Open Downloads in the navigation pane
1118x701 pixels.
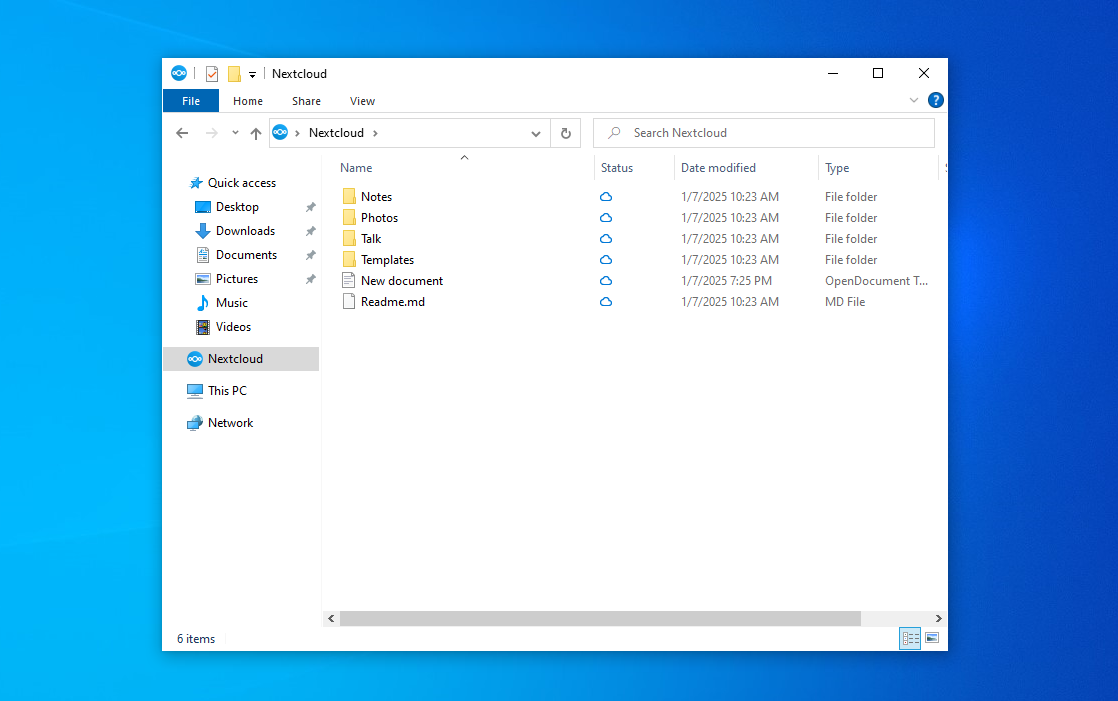click(245, 231)
